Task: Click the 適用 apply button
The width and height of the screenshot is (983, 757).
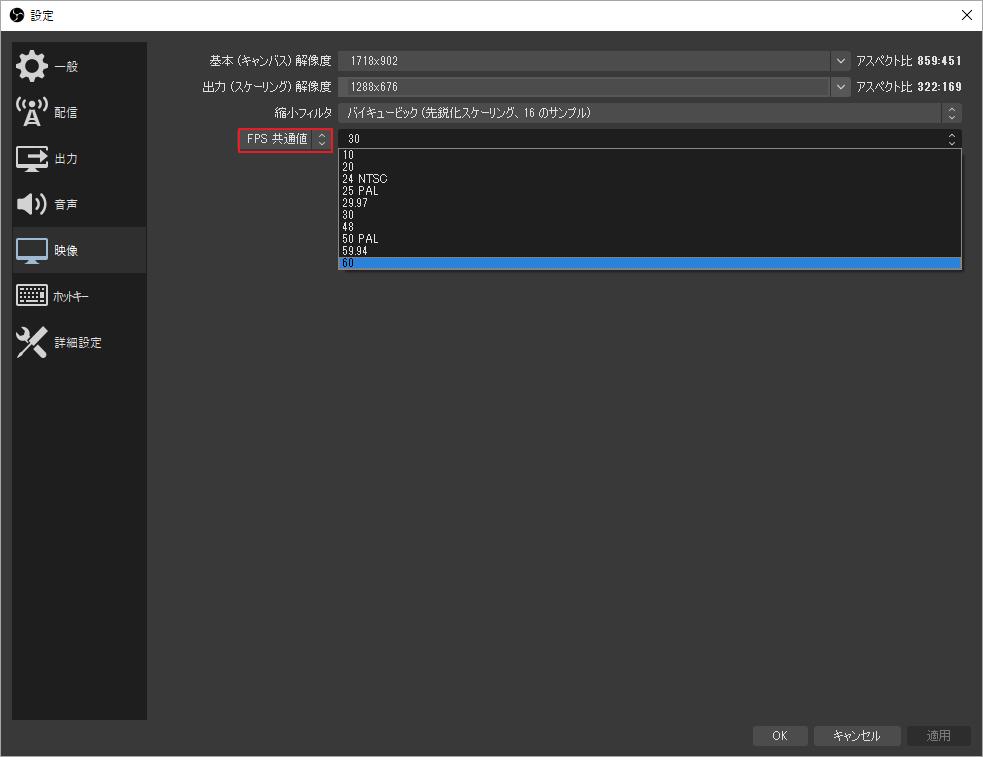Action: [938, 736]
